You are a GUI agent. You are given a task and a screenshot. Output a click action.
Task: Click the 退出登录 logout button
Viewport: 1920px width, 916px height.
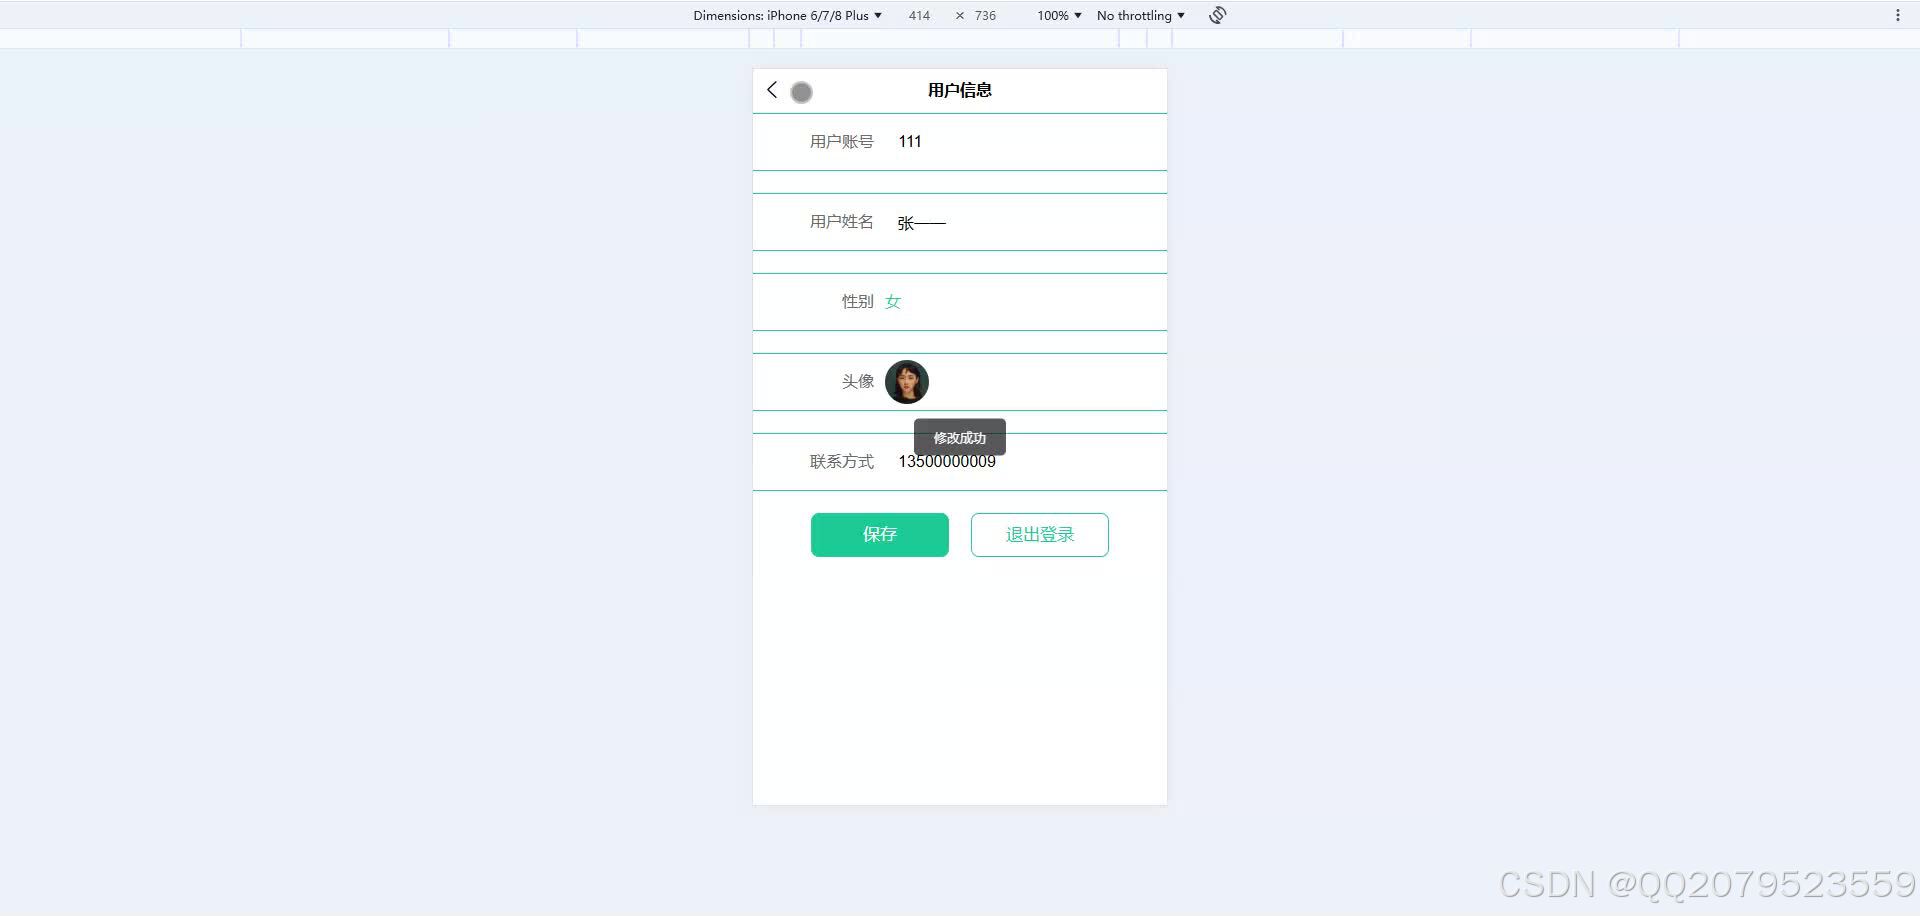pos(1039,534)
